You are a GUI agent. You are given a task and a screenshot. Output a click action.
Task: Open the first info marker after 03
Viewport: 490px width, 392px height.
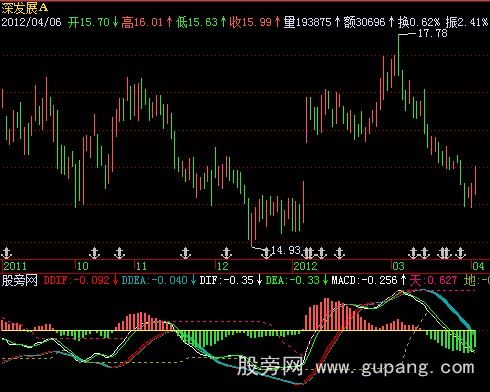point(413,253)
